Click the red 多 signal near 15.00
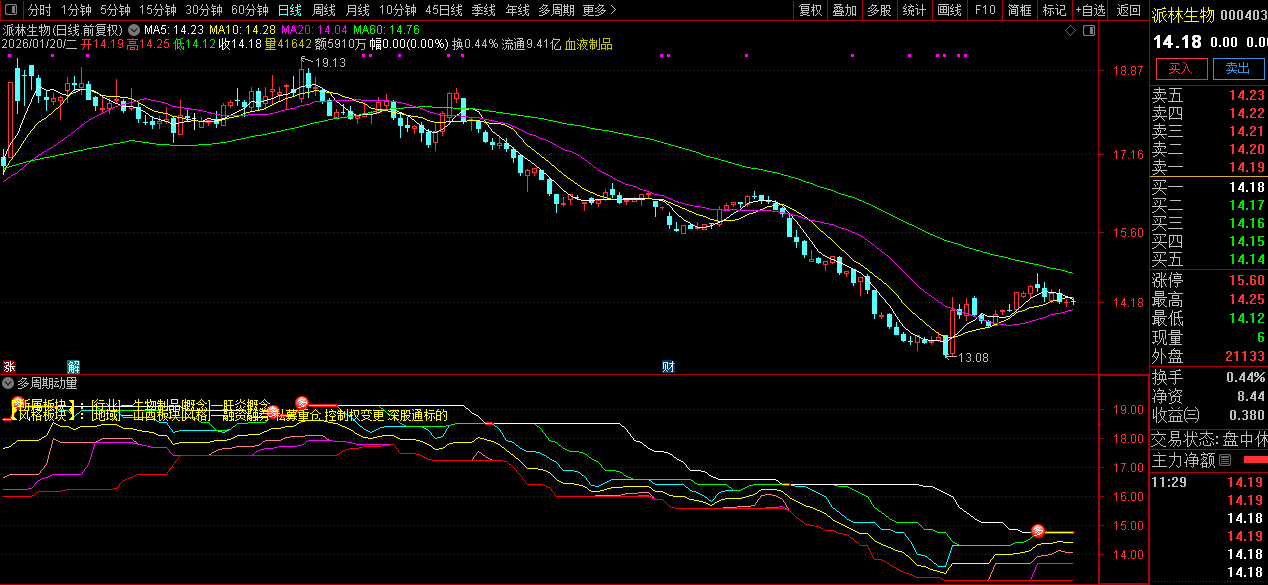1268x585 pixels. tap(1038, 530)
